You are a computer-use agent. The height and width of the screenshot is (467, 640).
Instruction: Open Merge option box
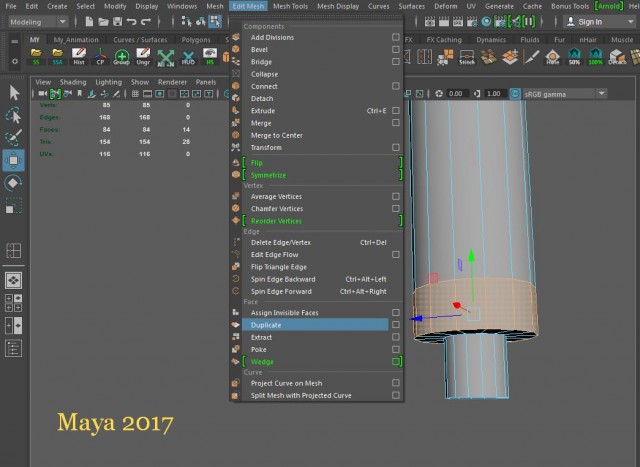(396, 123)
